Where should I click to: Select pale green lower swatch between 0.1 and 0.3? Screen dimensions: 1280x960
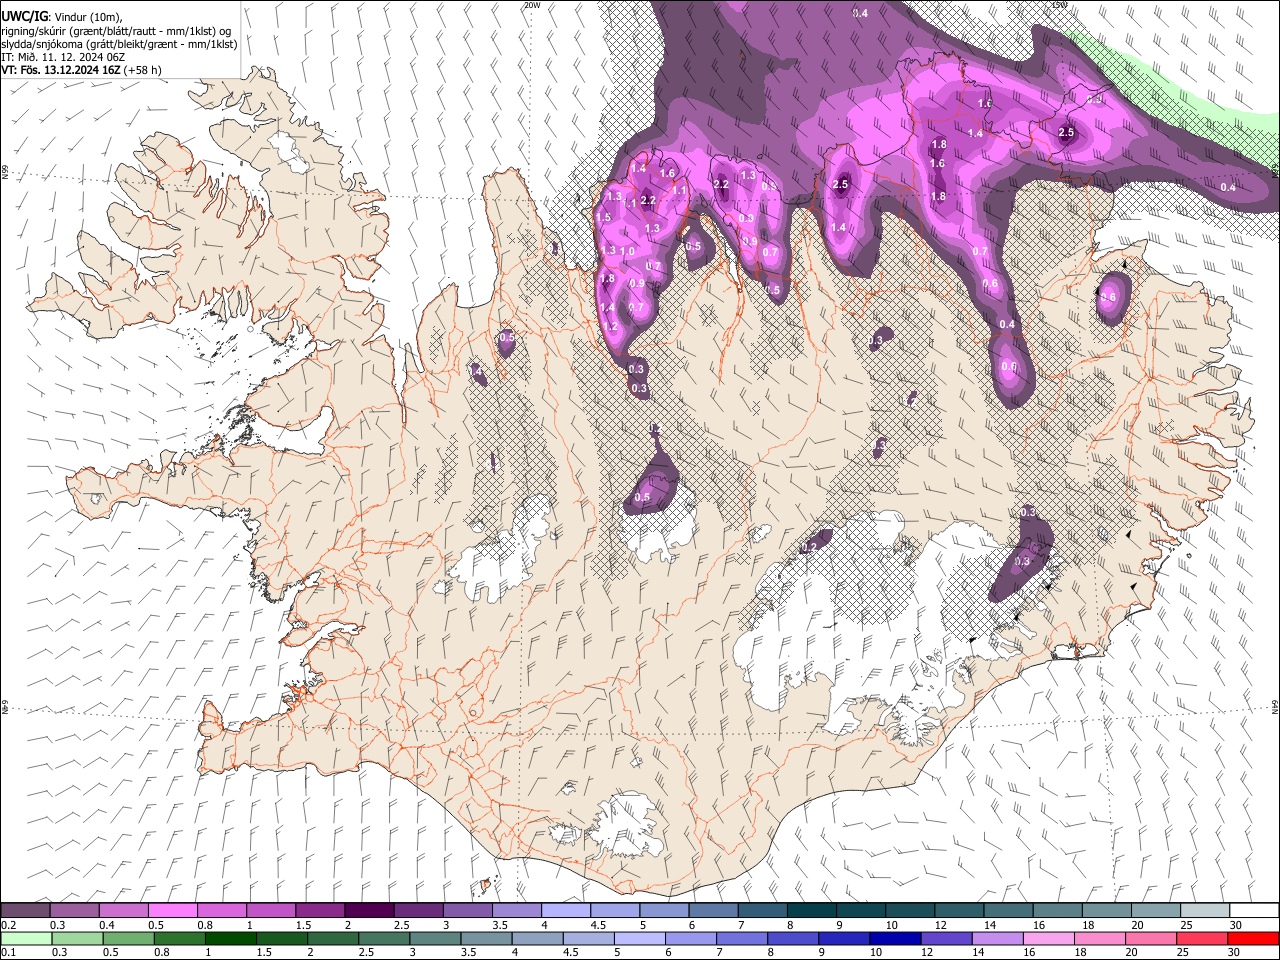(x=27, y=938)
